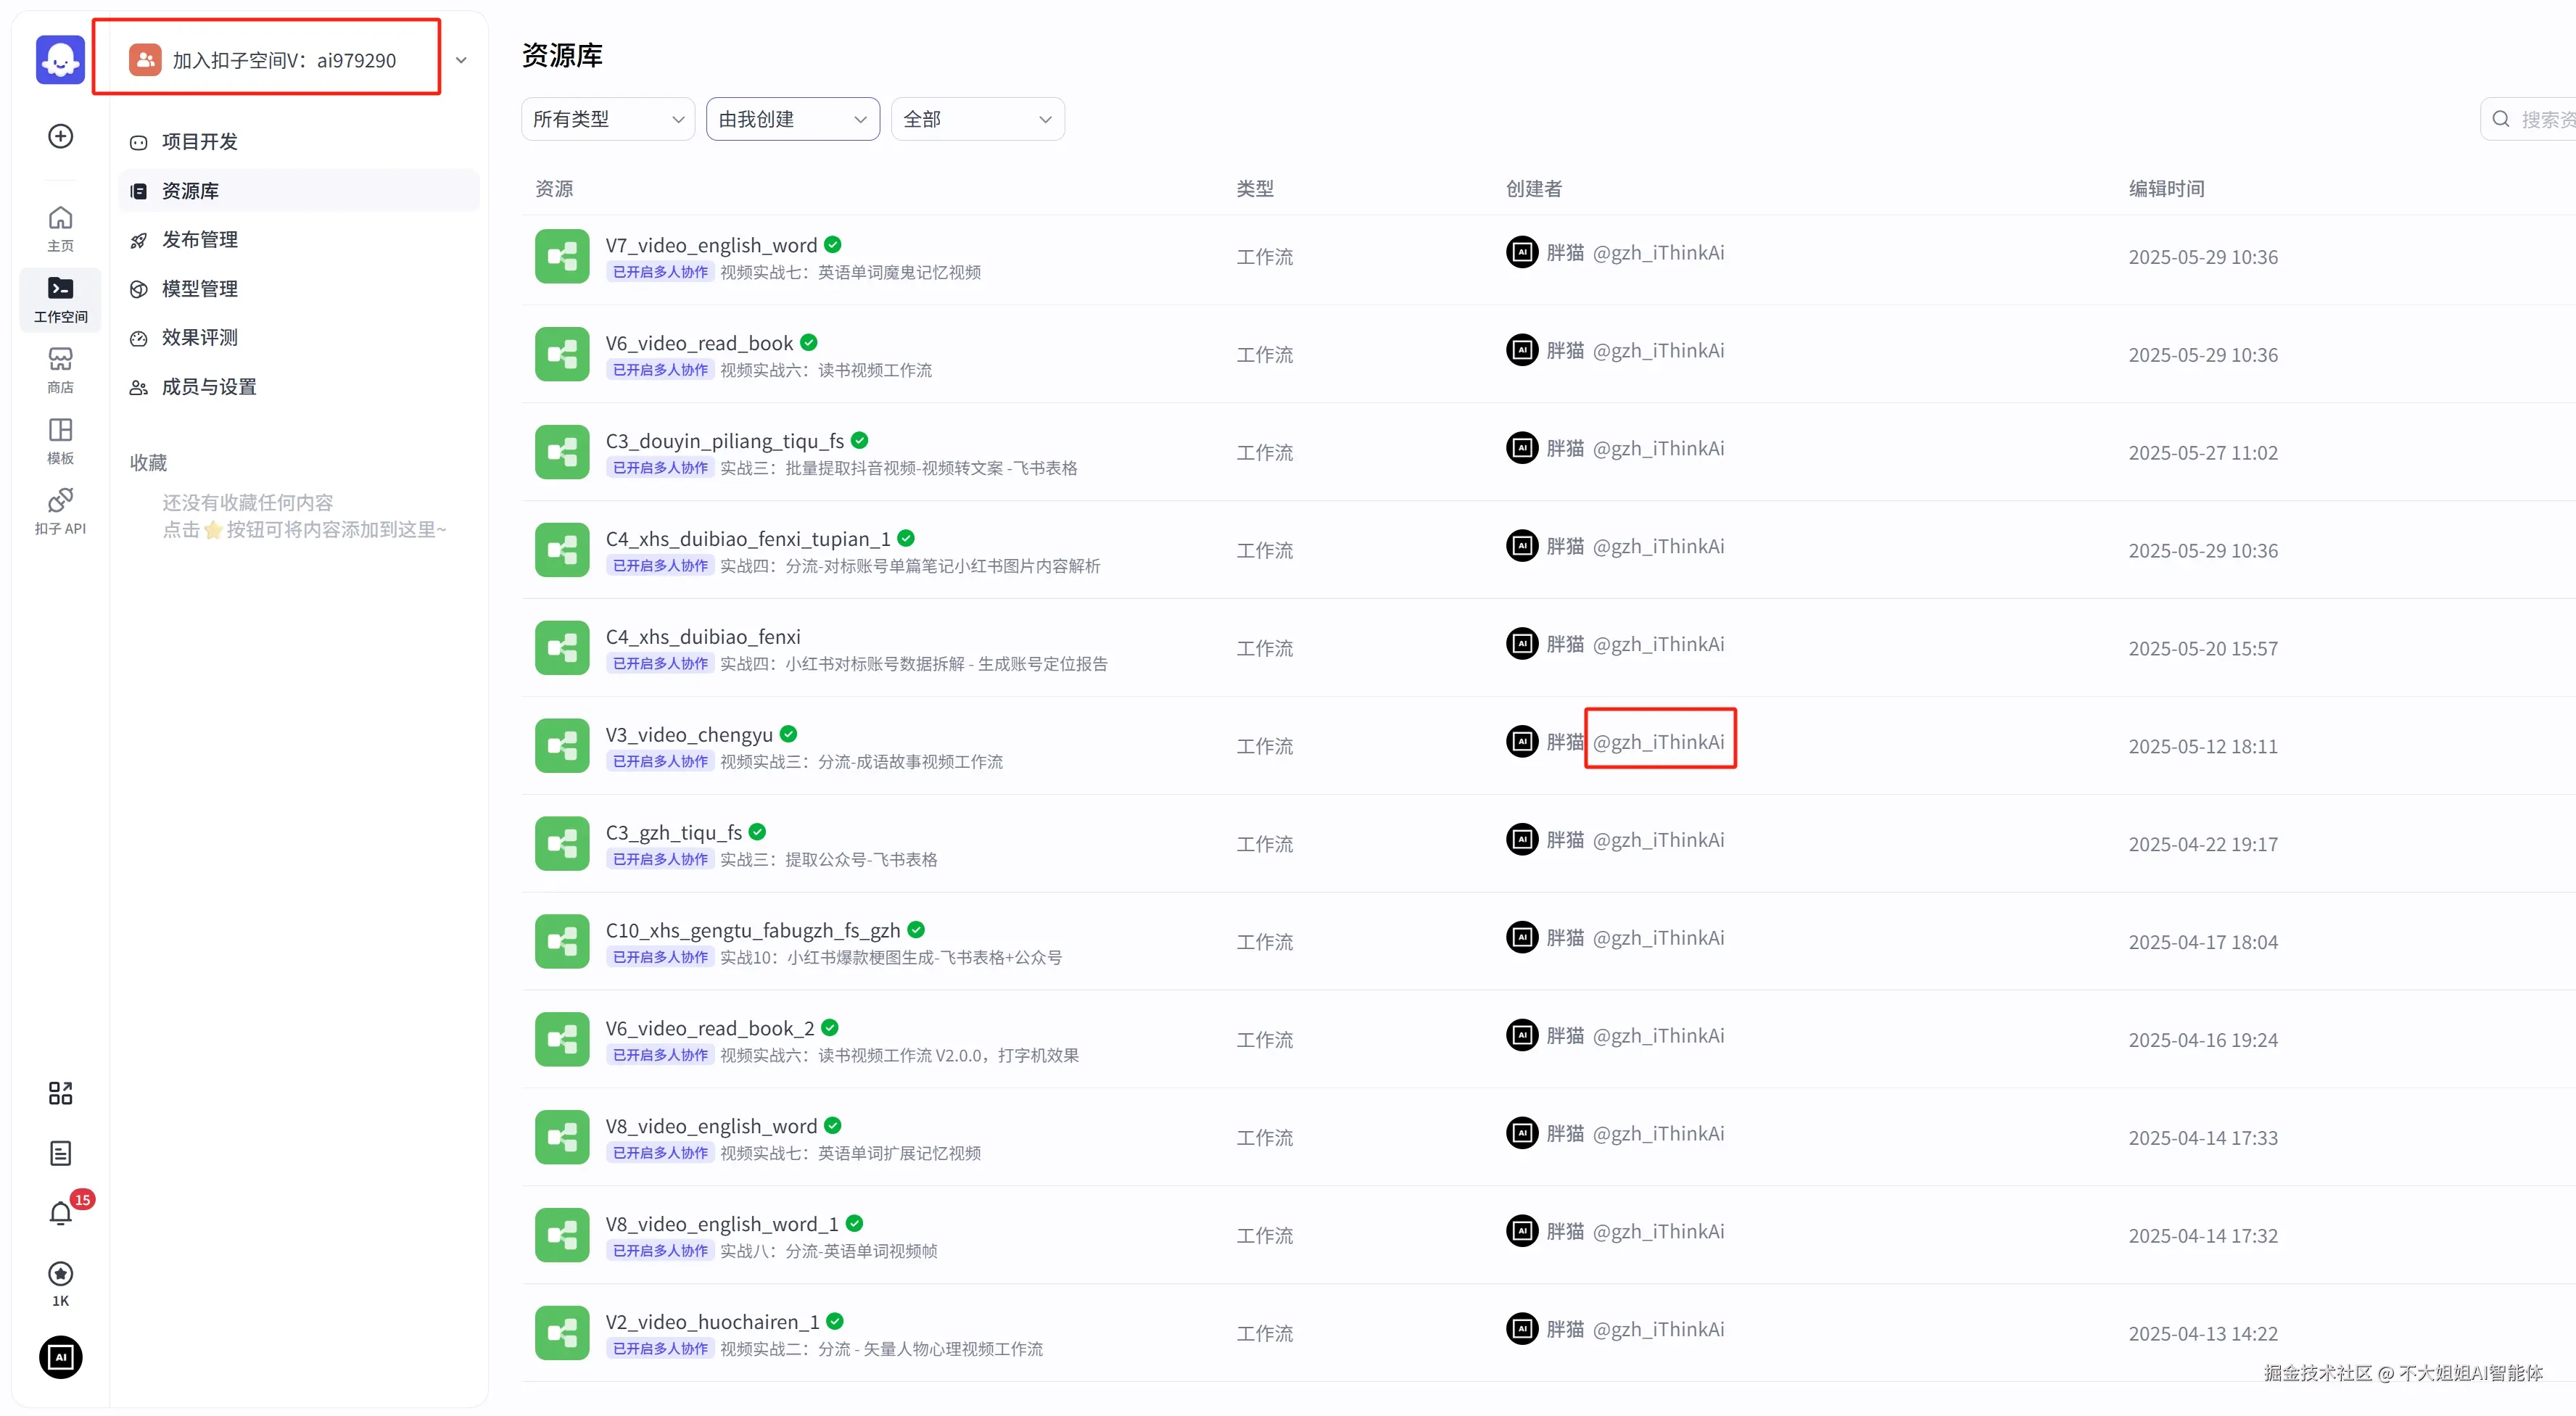Go to 项目开发 menu item
Viewport: 2576px width, 1416px height.
200,142
